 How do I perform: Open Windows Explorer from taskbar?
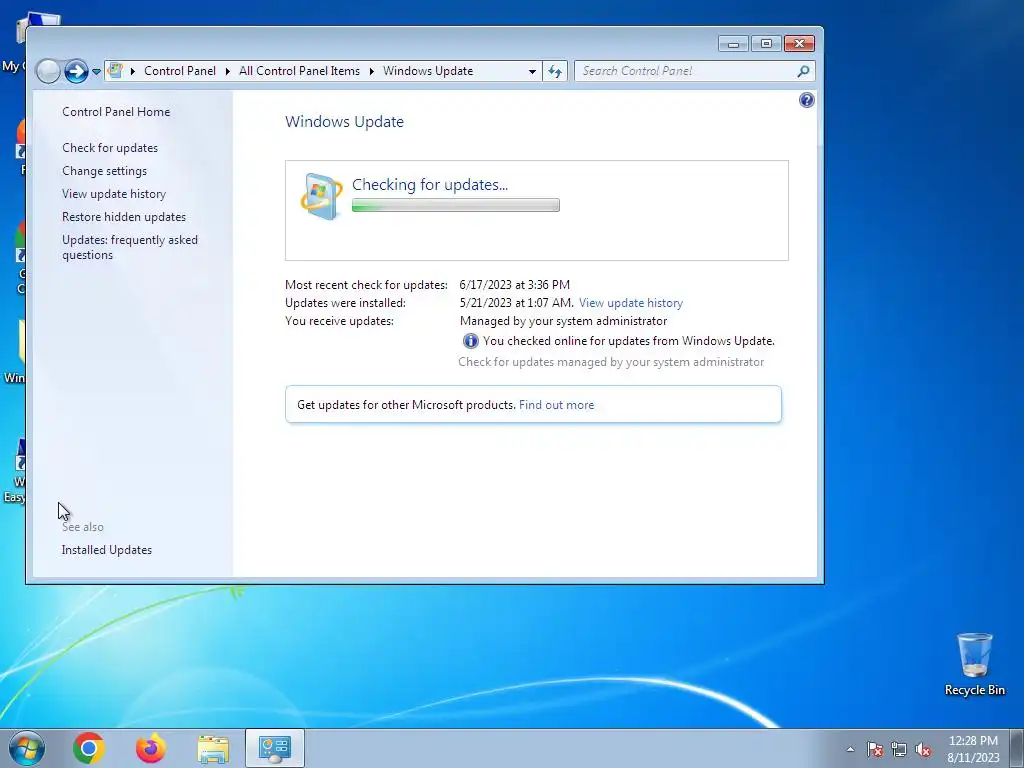coord(213,748)
